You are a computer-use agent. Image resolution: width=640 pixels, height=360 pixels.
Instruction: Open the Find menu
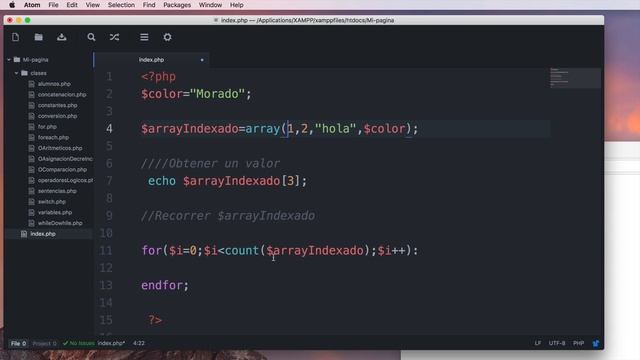149,5
